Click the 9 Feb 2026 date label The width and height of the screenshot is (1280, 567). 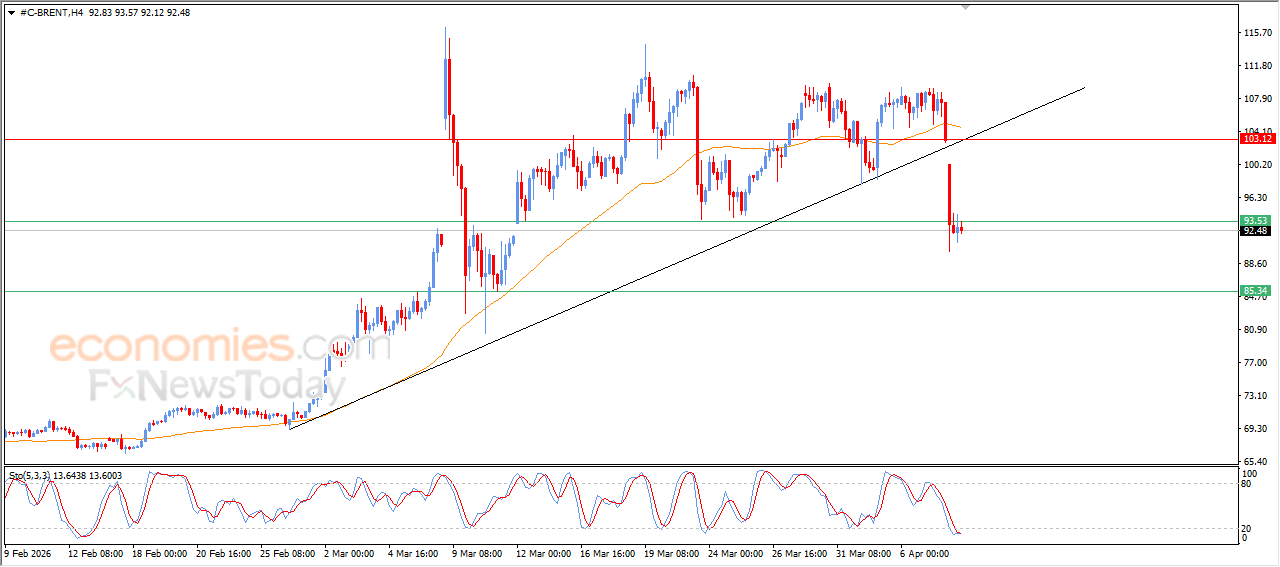[x=29, y=552]
